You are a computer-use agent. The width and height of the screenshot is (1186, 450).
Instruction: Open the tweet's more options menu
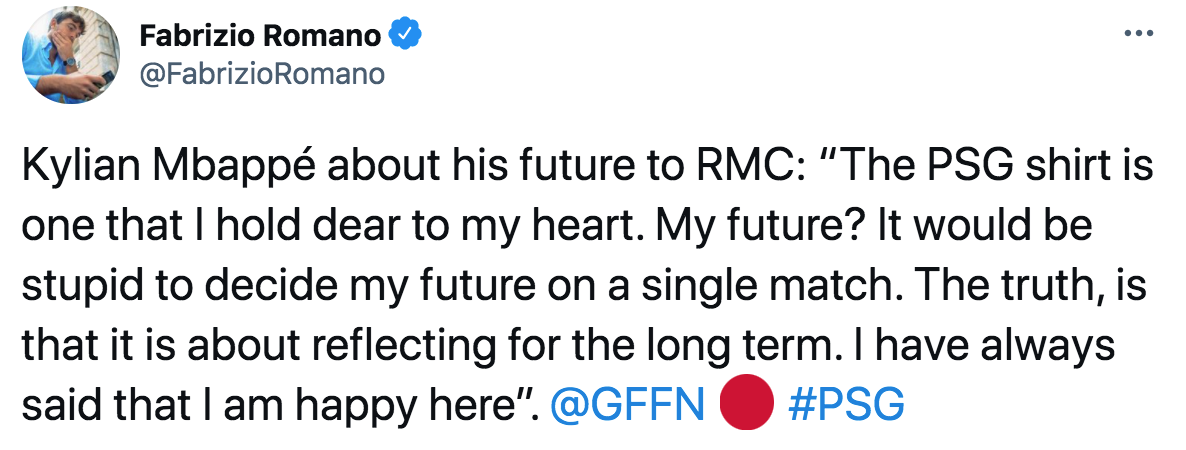tap(1139, 31)
